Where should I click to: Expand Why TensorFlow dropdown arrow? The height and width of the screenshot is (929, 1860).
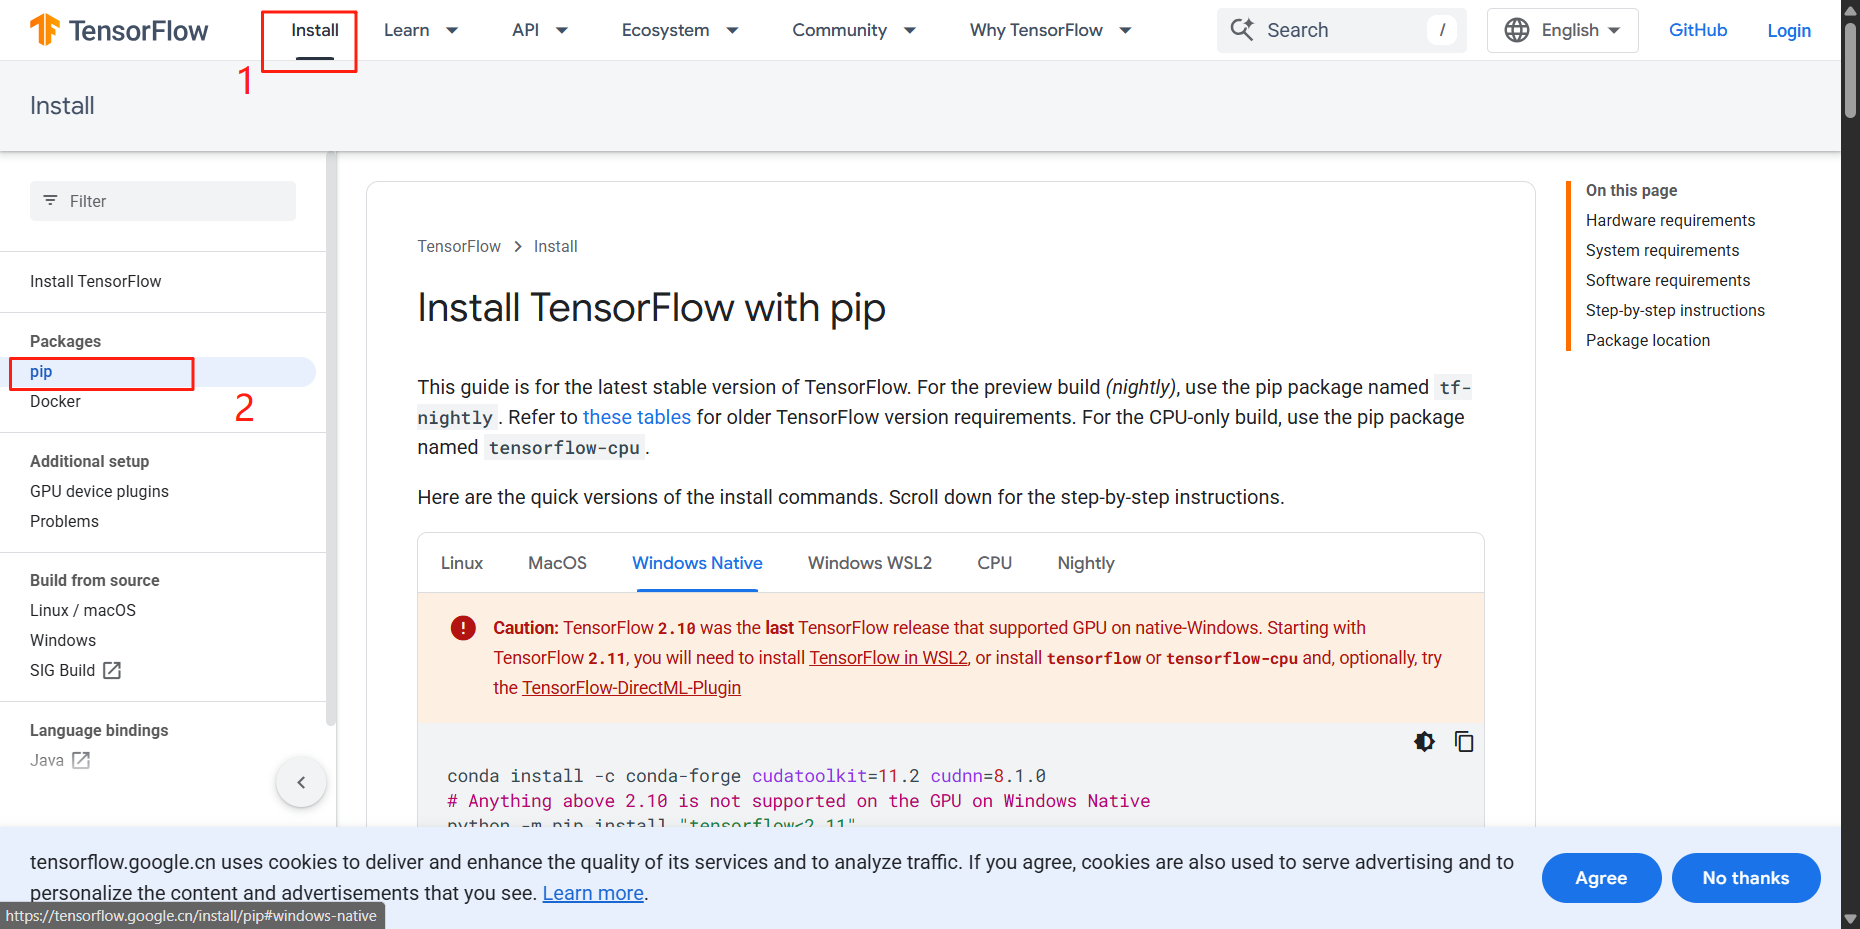click(1125, 30)
